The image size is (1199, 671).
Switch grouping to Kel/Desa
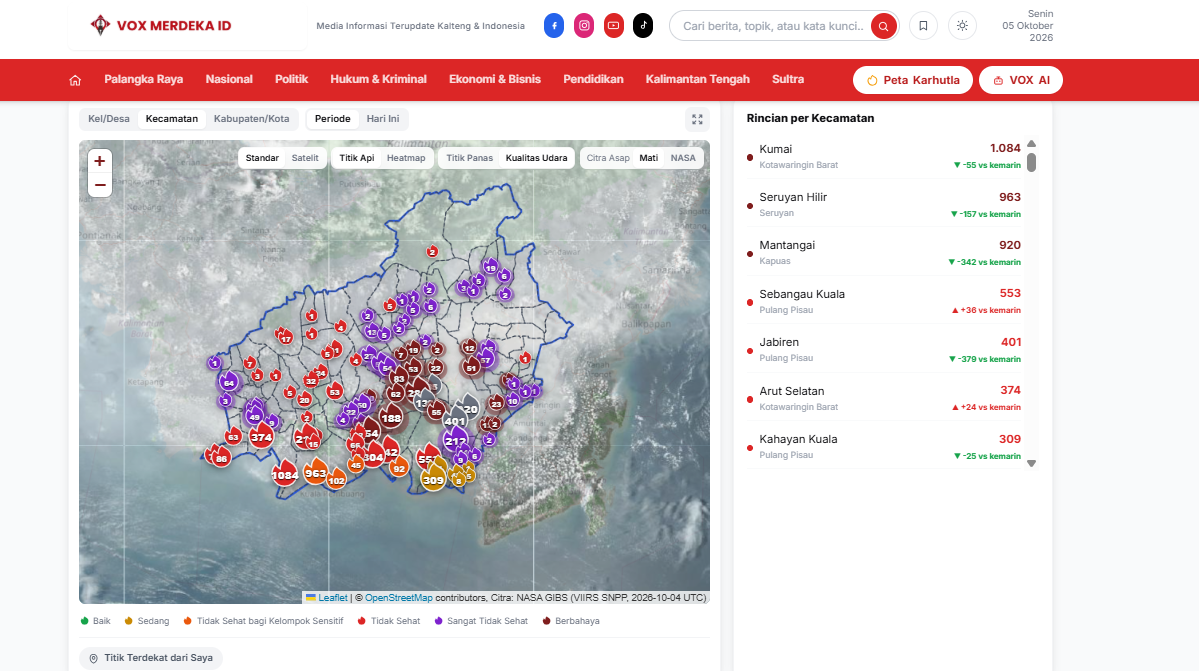coord(109,119)
